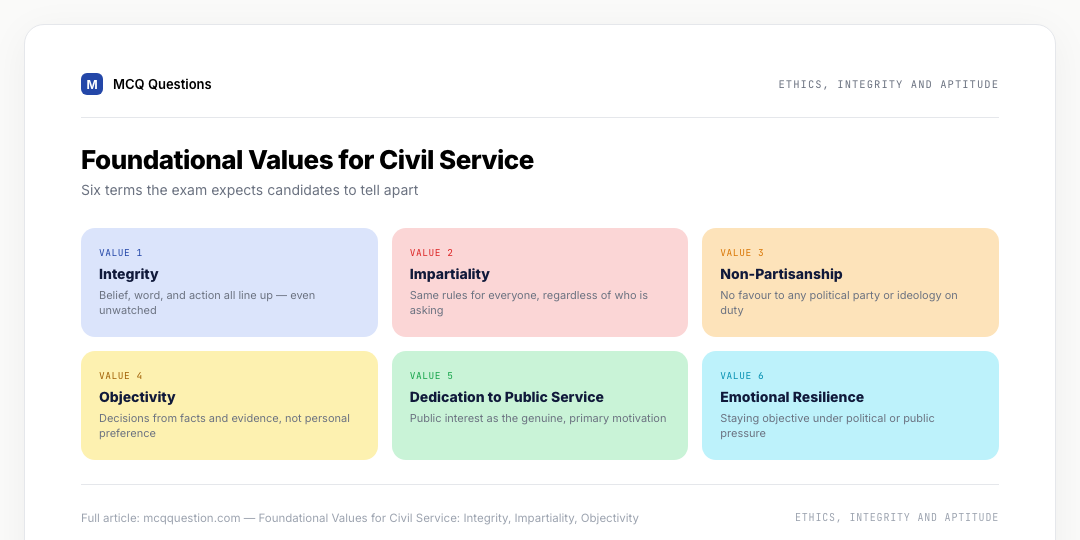Click the blue M logo icon
Image resolution: width=1080 pixels, height=540 pixels.
click(x=92, y=84)
